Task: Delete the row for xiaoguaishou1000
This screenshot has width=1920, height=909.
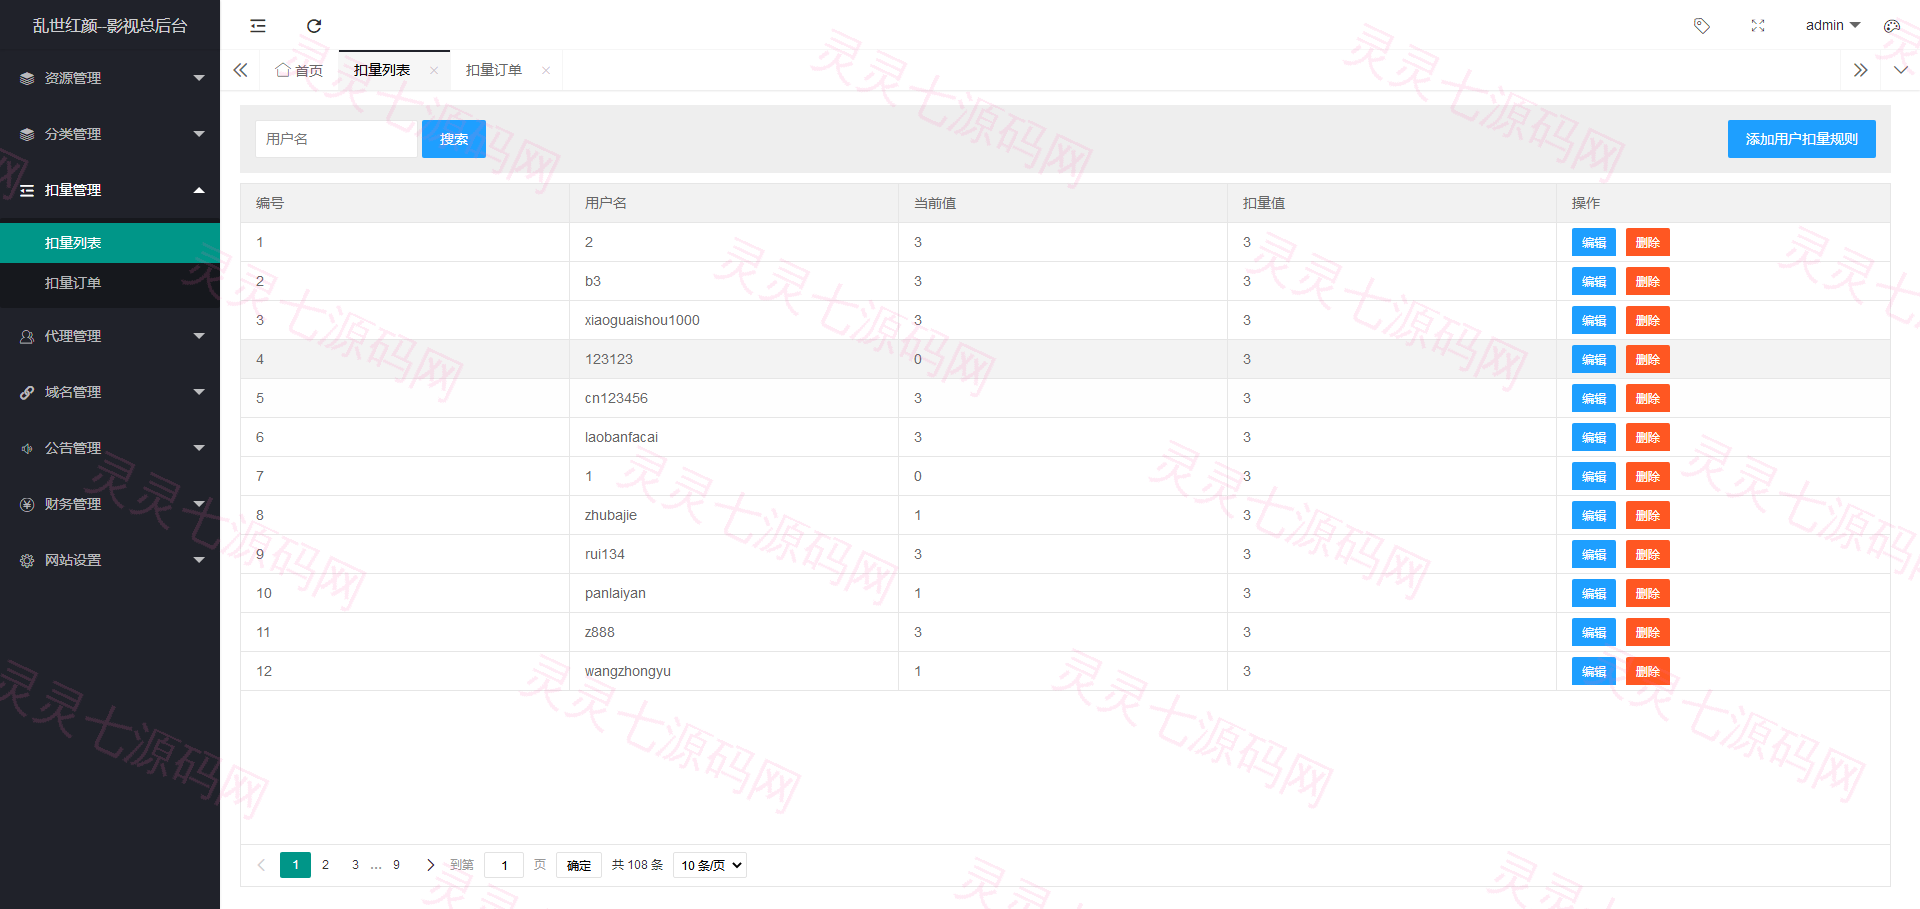Action: point(1648,320)
